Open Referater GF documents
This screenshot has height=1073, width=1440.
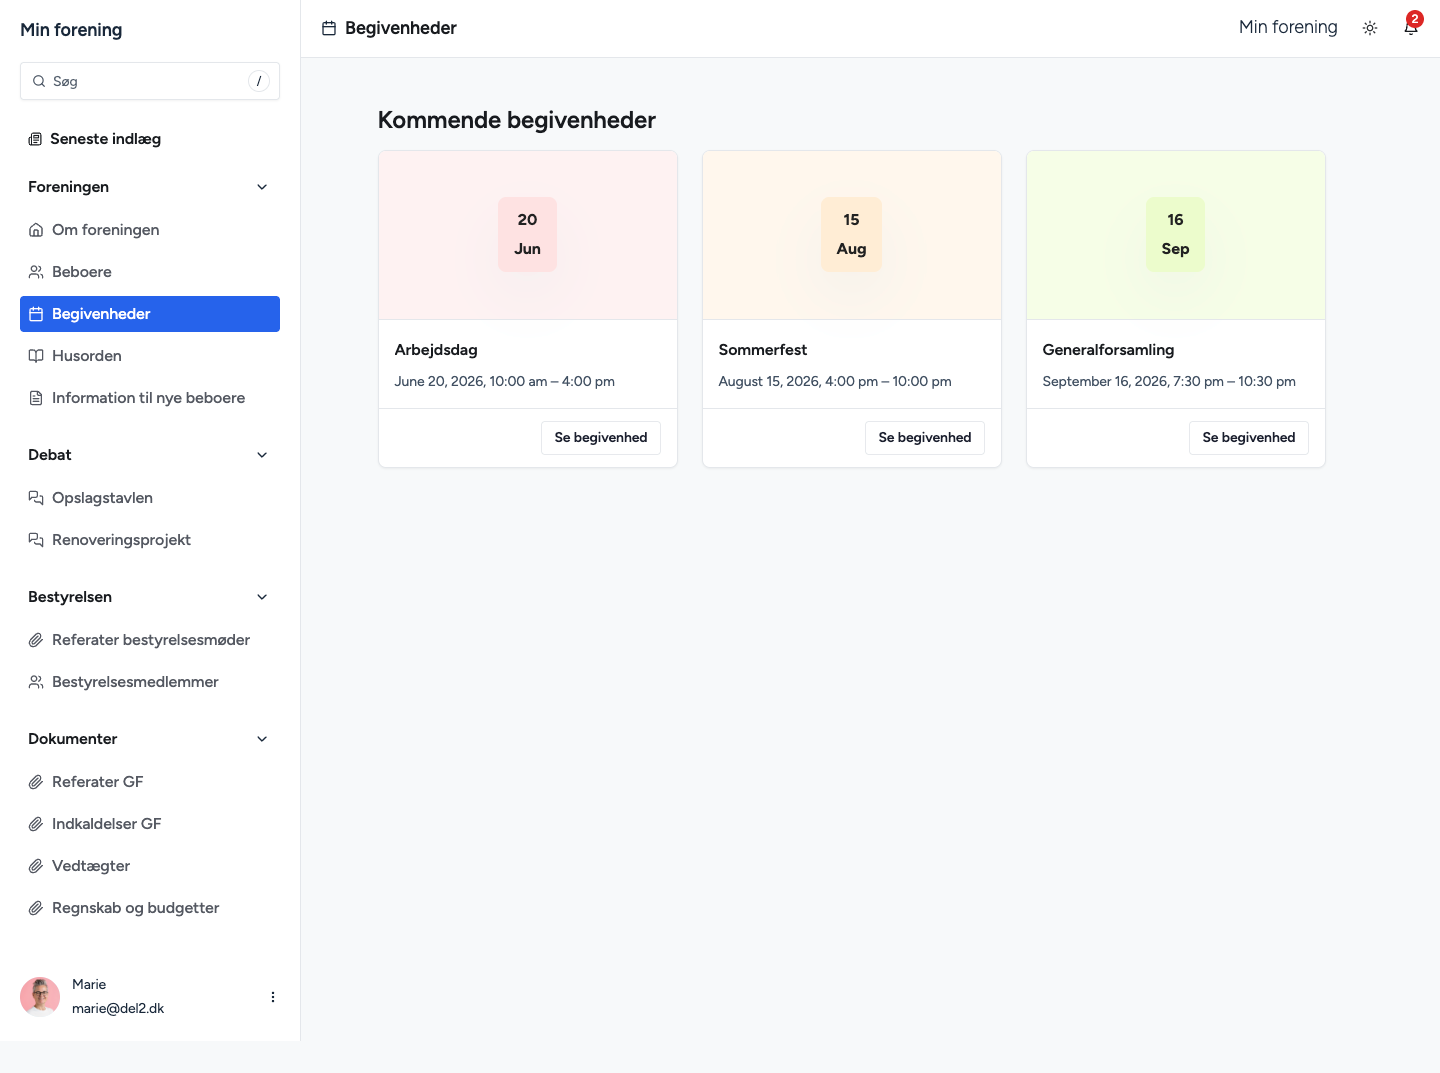pyautogui.click(x=150, y=782)
